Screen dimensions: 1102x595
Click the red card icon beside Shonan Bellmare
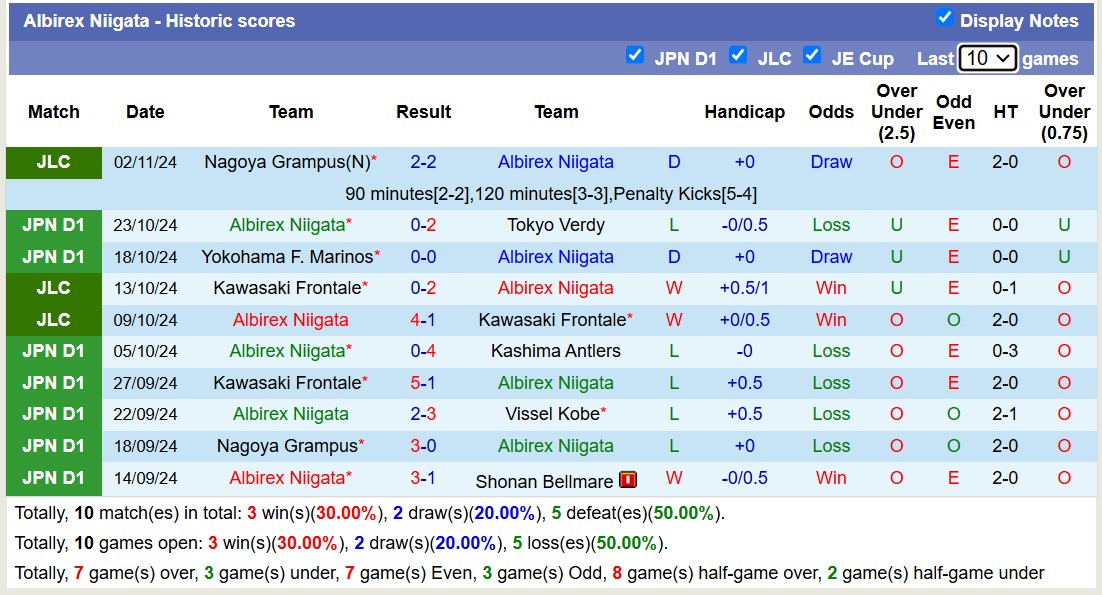628,480
